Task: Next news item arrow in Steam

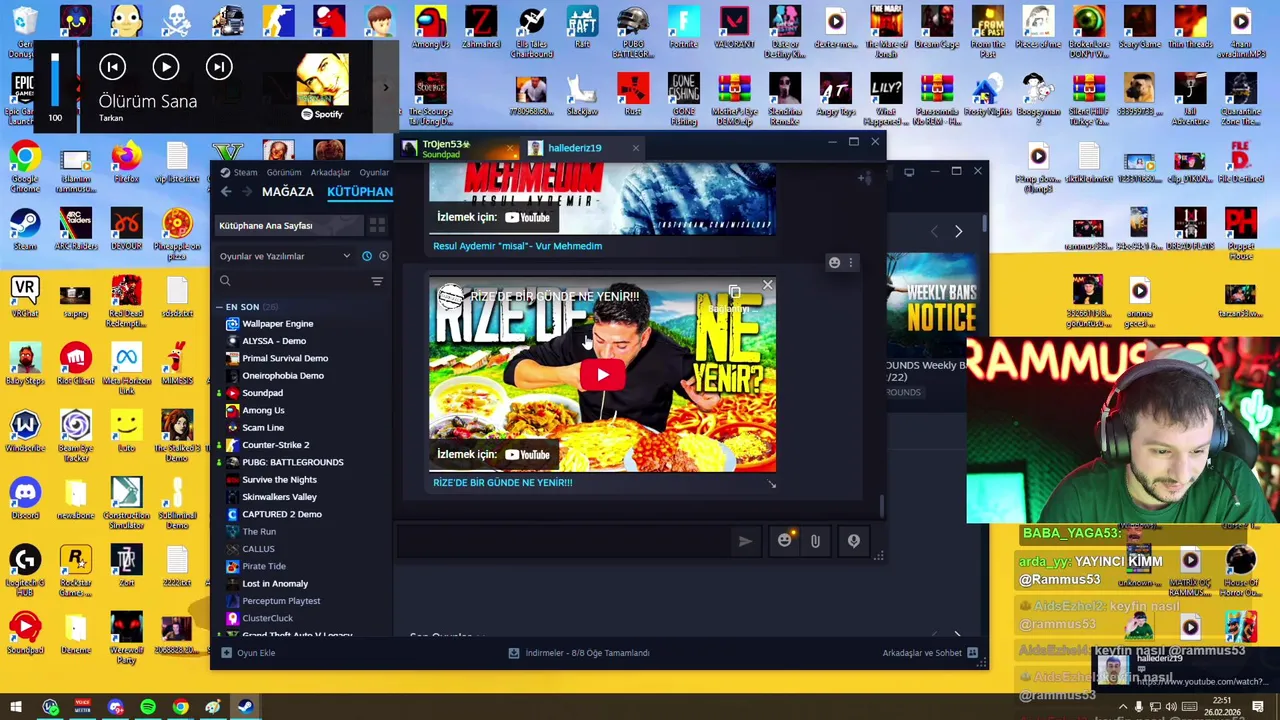Action: pyautogui.click(x=958, y=231)
